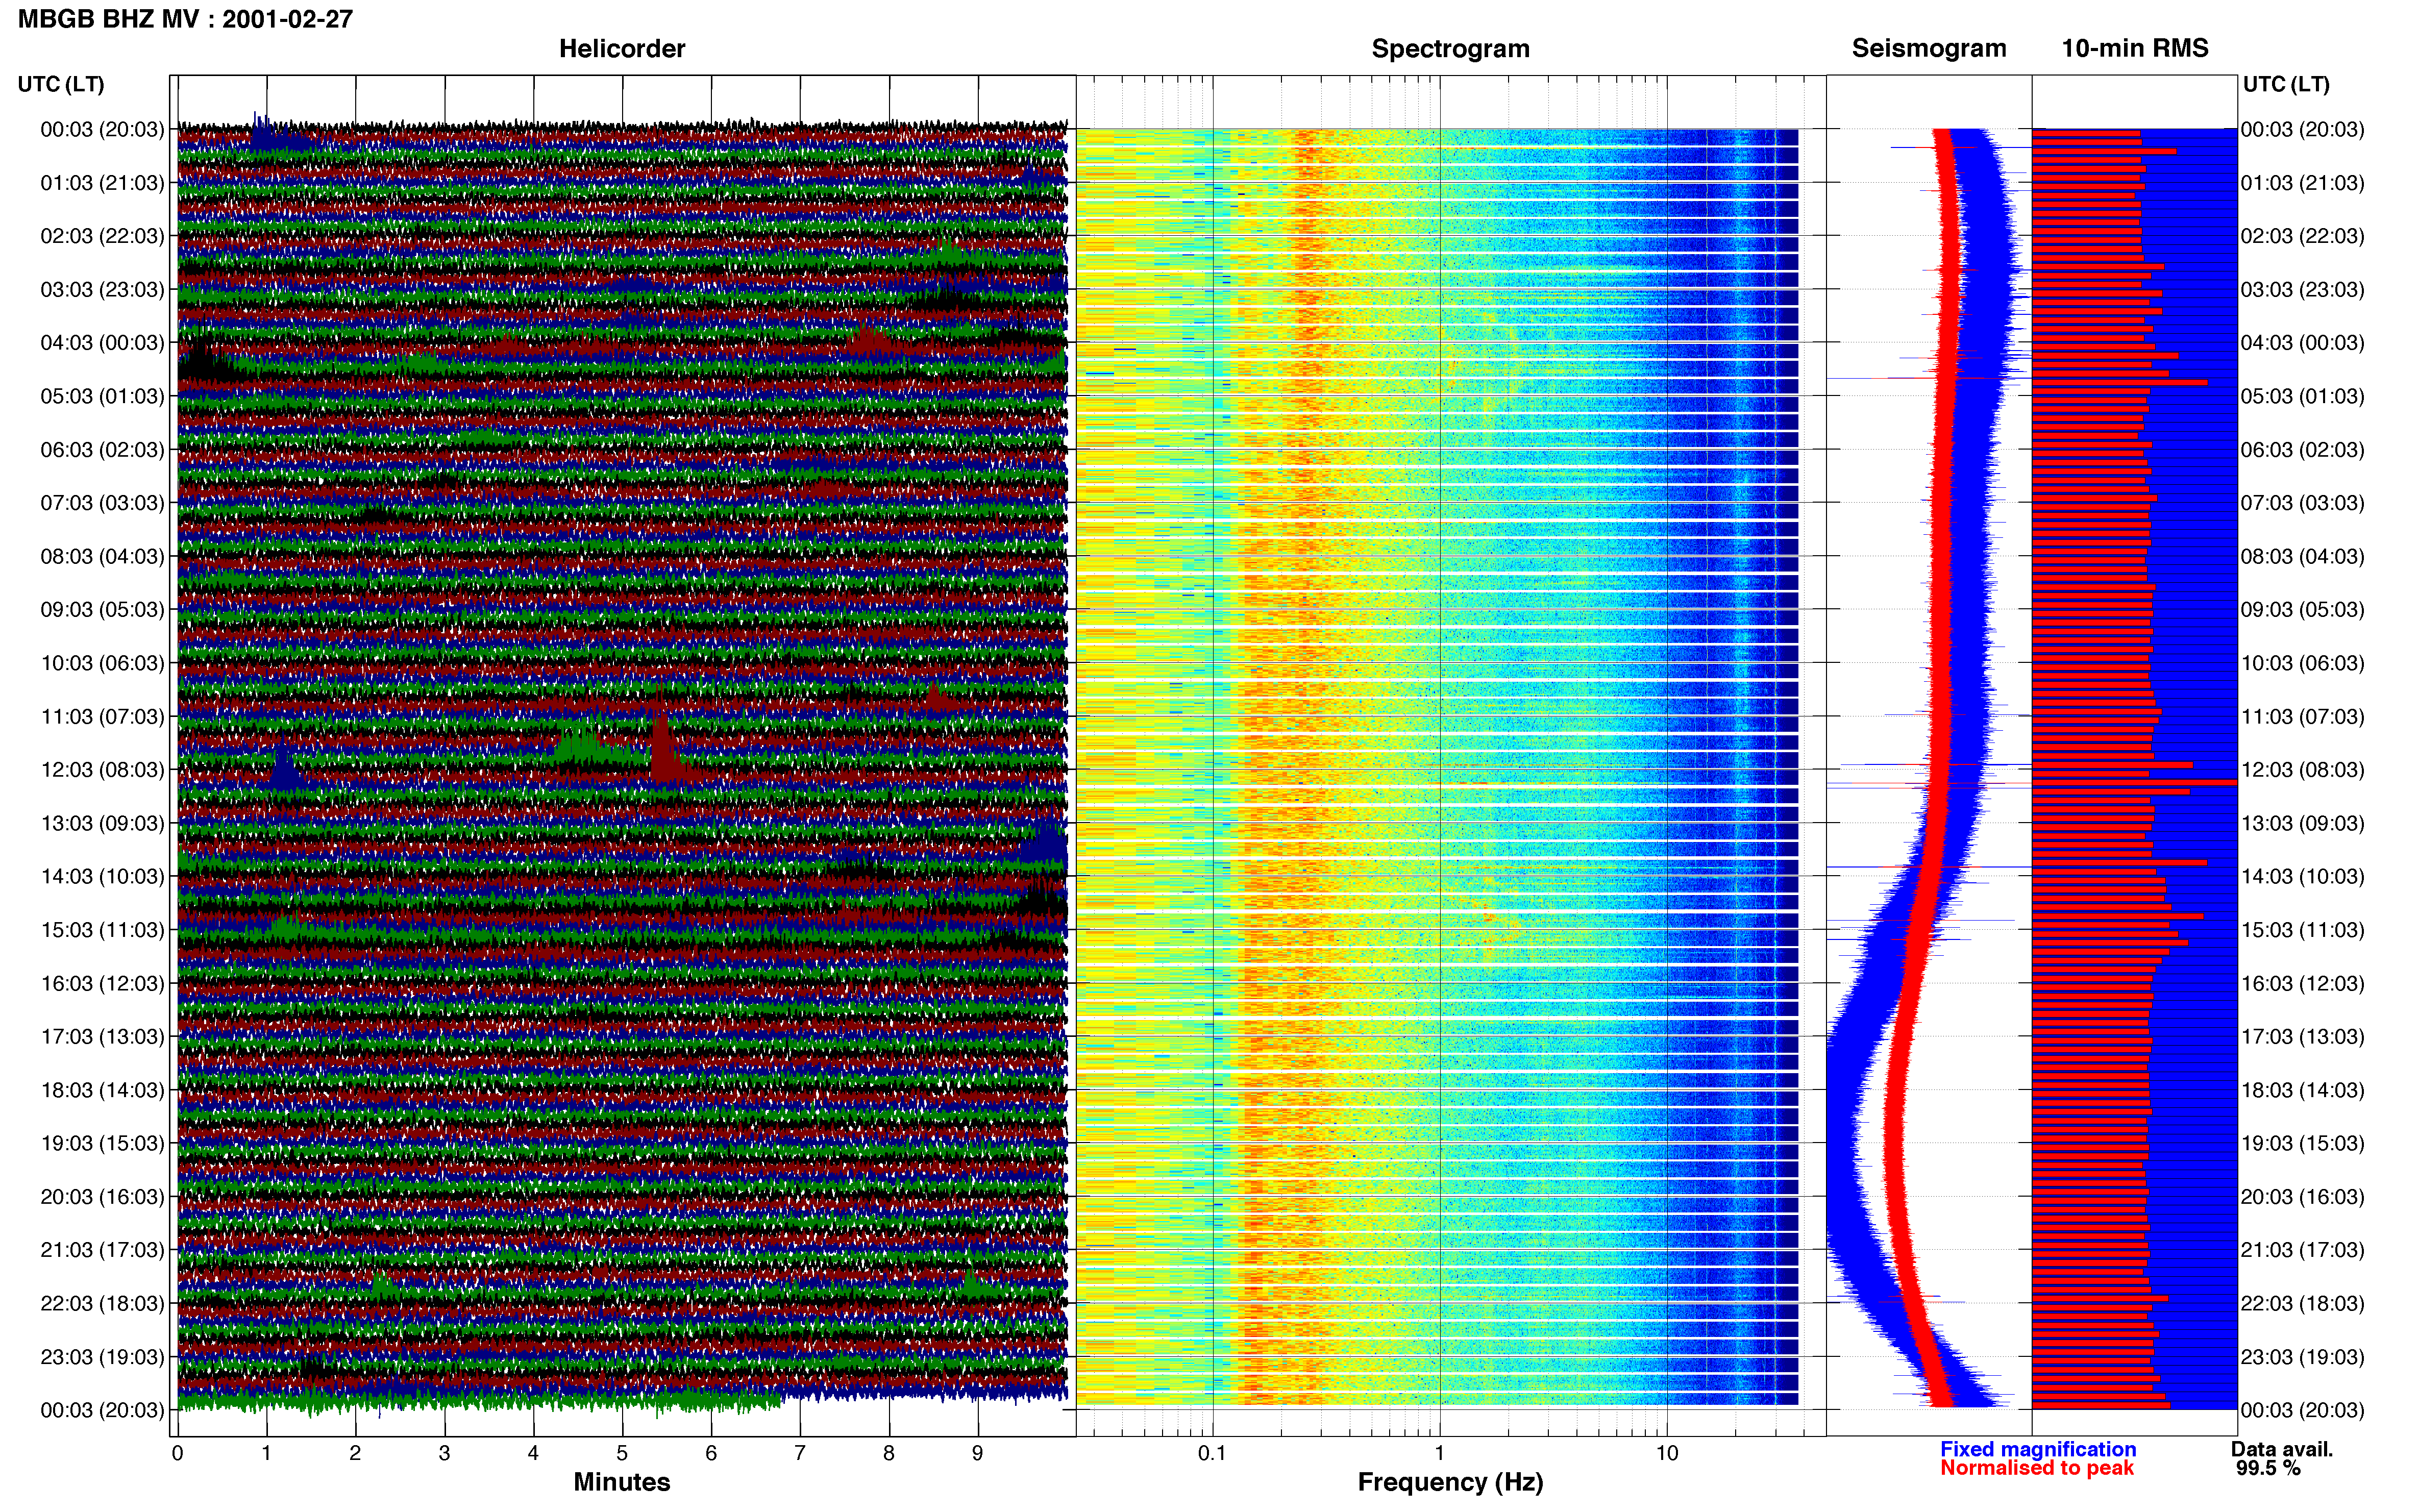The height and width of the screenshot is (1512, 2419).
Task: Click left time label 20:03 (16:03)
Action: pos(102,1197)
